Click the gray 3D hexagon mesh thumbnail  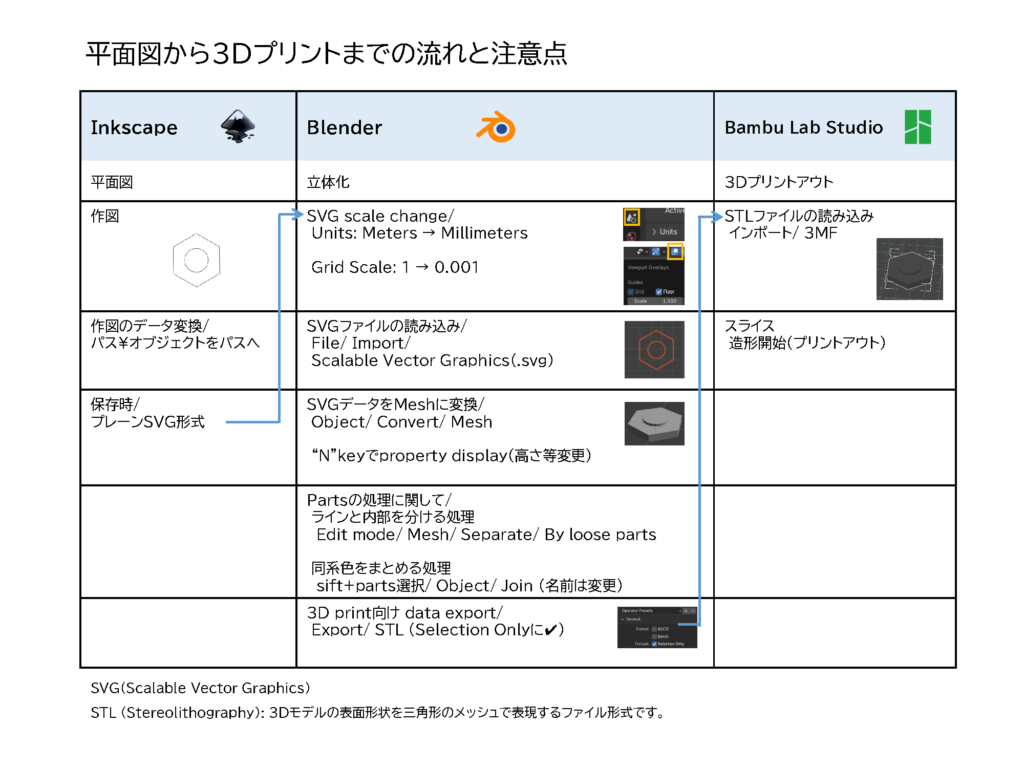pos(655,422)
